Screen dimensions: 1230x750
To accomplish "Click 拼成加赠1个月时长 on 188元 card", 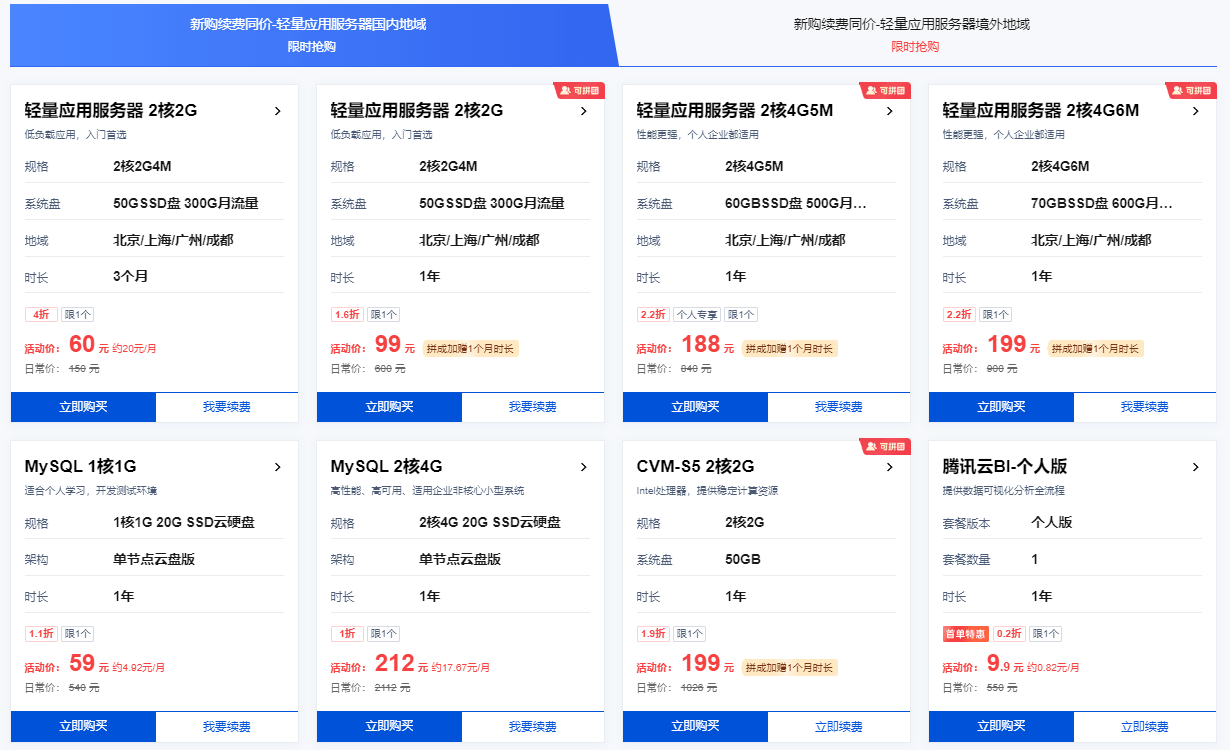I will click(x=790, y=349).
